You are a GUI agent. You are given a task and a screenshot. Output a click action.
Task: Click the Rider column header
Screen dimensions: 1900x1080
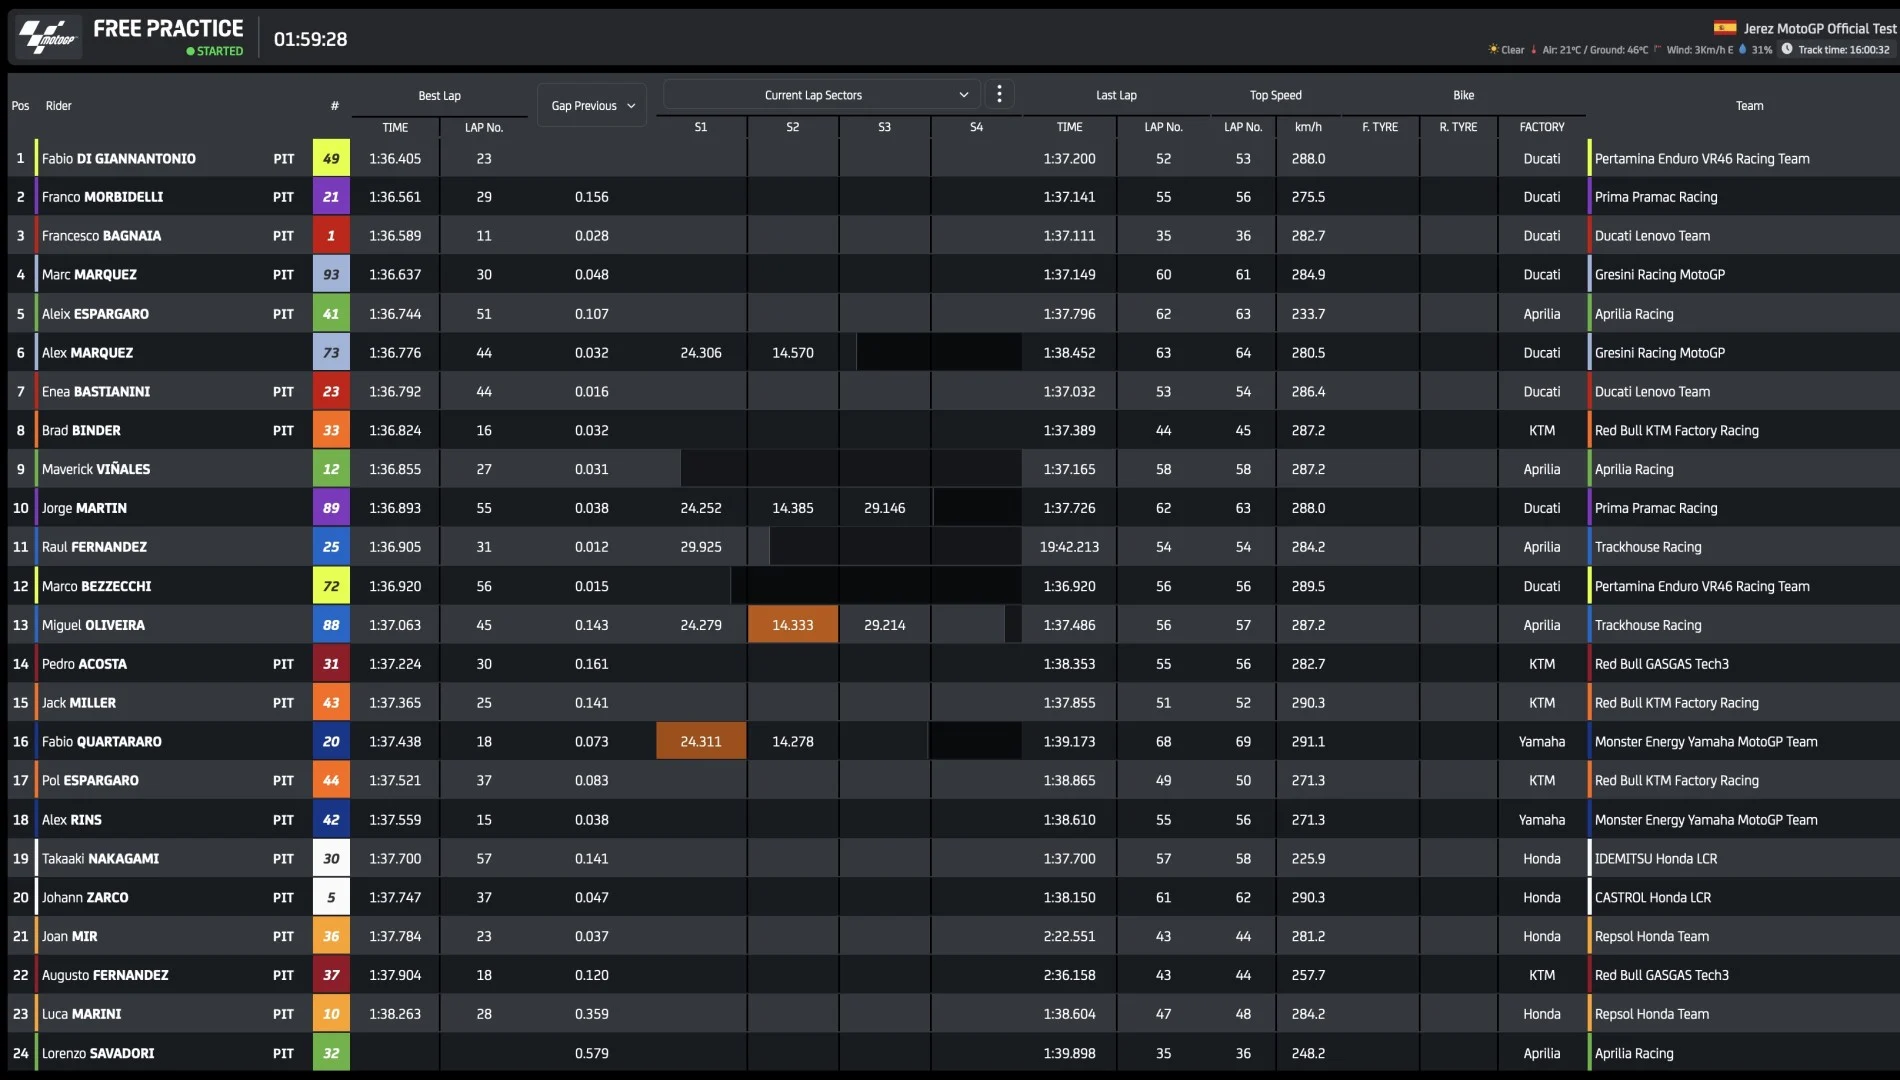coord(58,105)
